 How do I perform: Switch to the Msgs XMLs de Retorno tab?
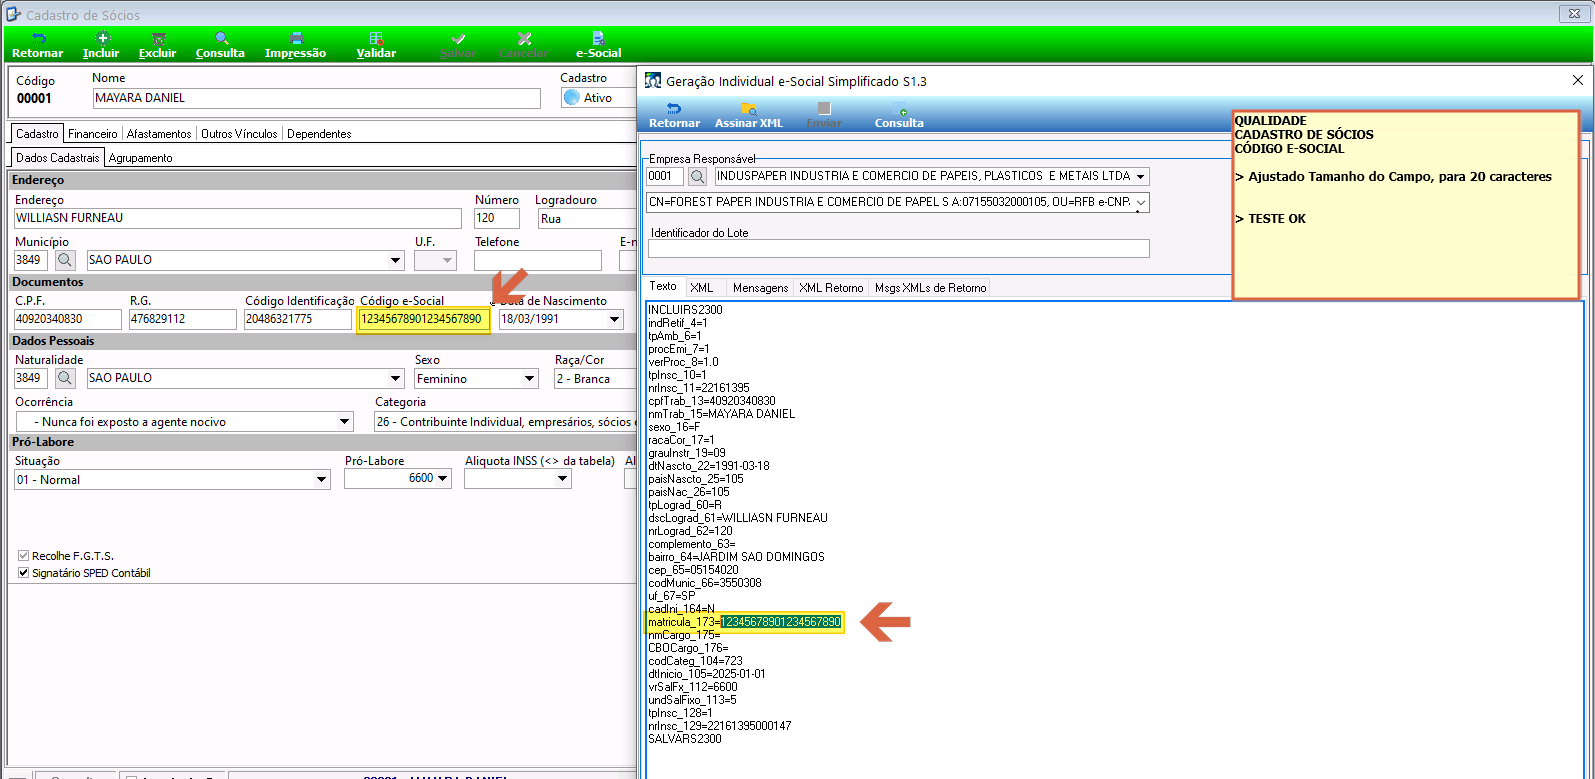click(x=931, y=287)
